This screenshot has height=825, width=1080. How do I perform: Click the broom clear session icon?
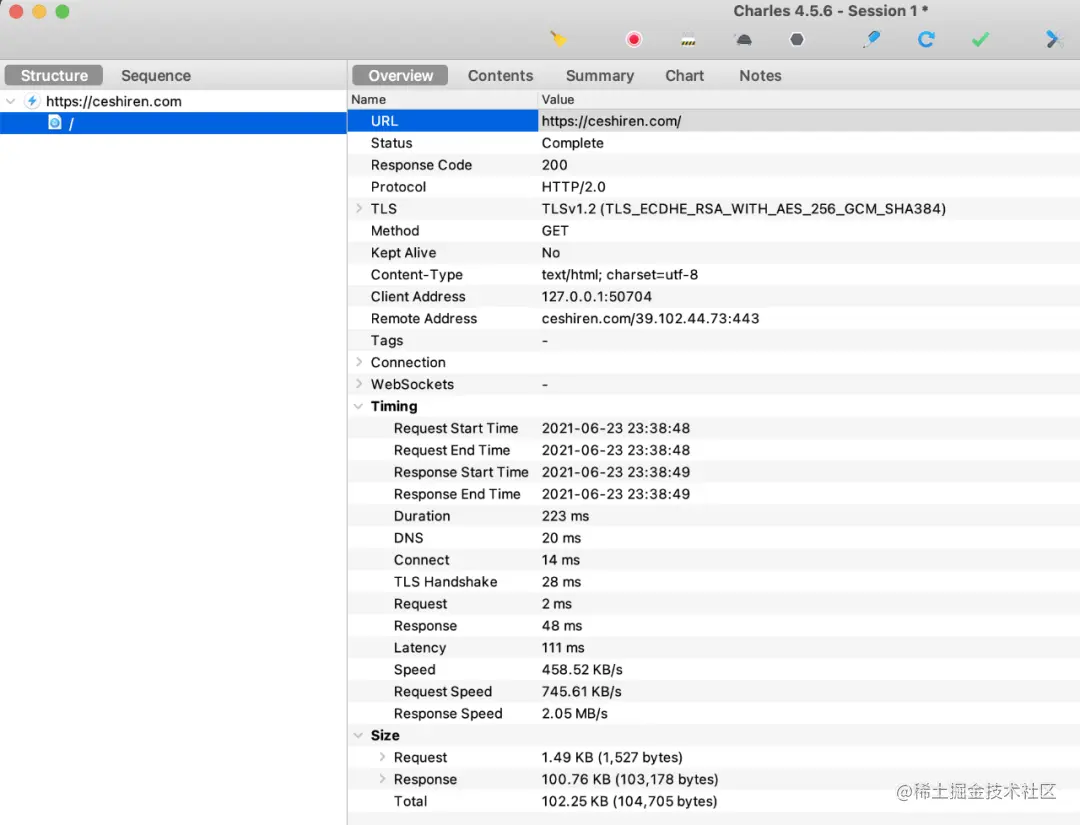(557, 39)
